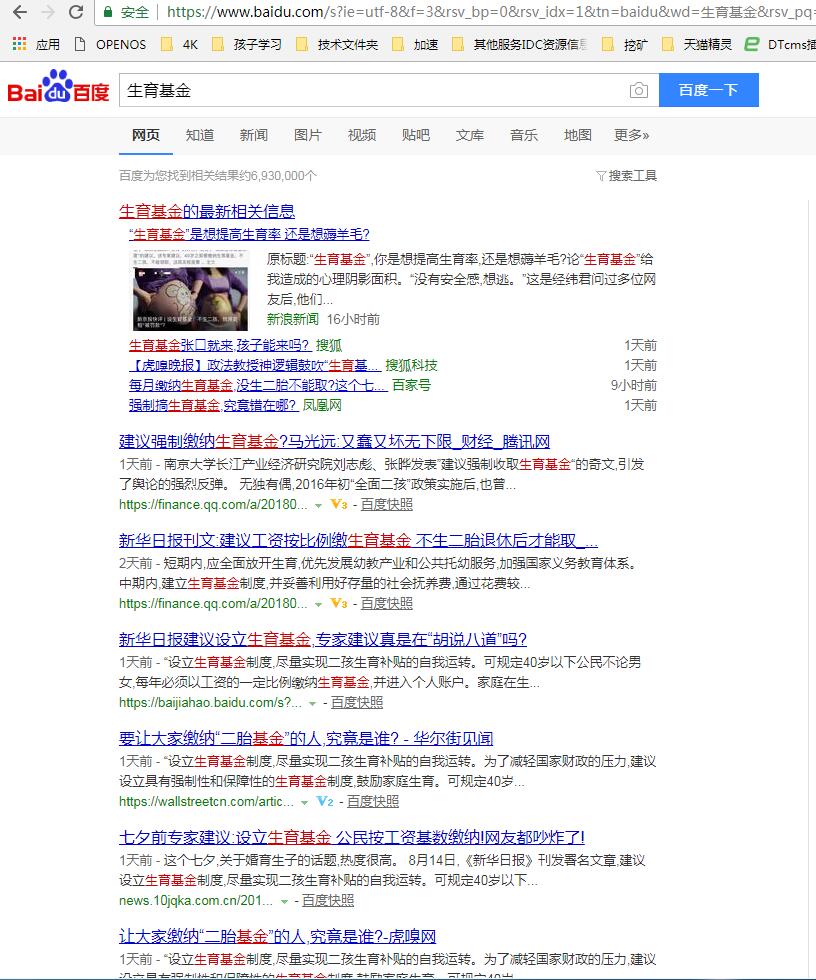Click the green secure lock icon
Screen dimensions: 816x980
point(108,12)
